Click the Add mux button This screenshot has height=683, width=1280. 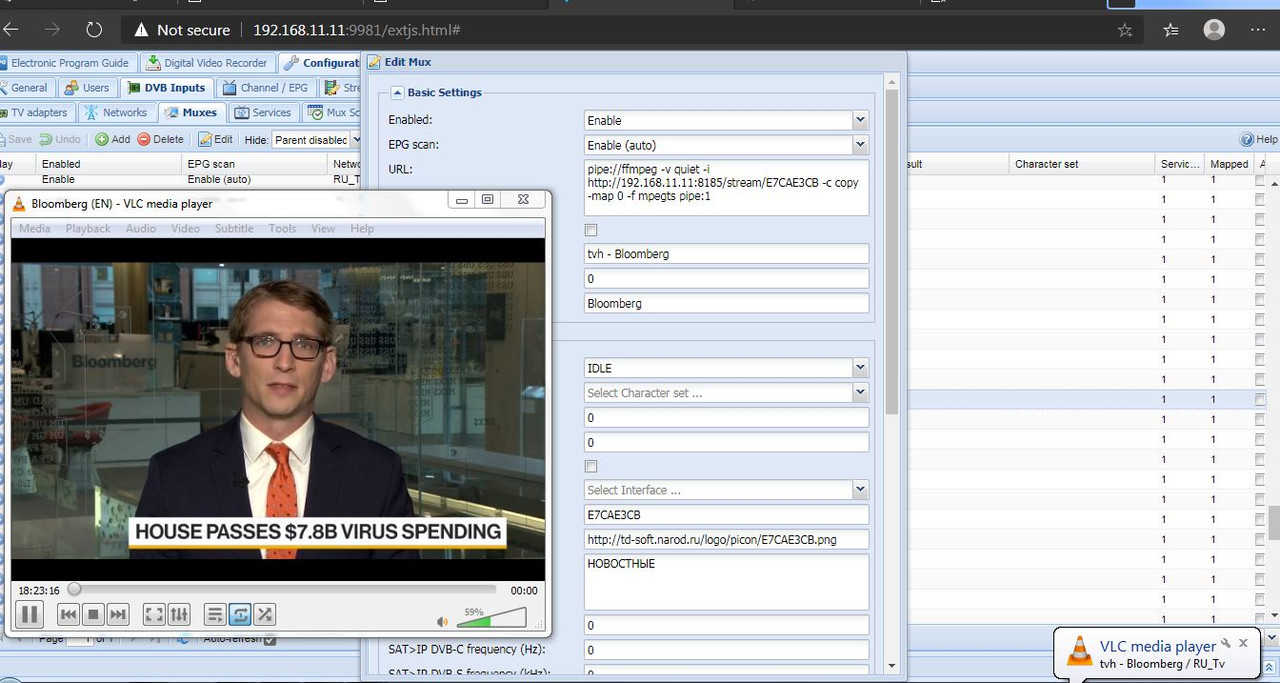(x=113, y=139)
